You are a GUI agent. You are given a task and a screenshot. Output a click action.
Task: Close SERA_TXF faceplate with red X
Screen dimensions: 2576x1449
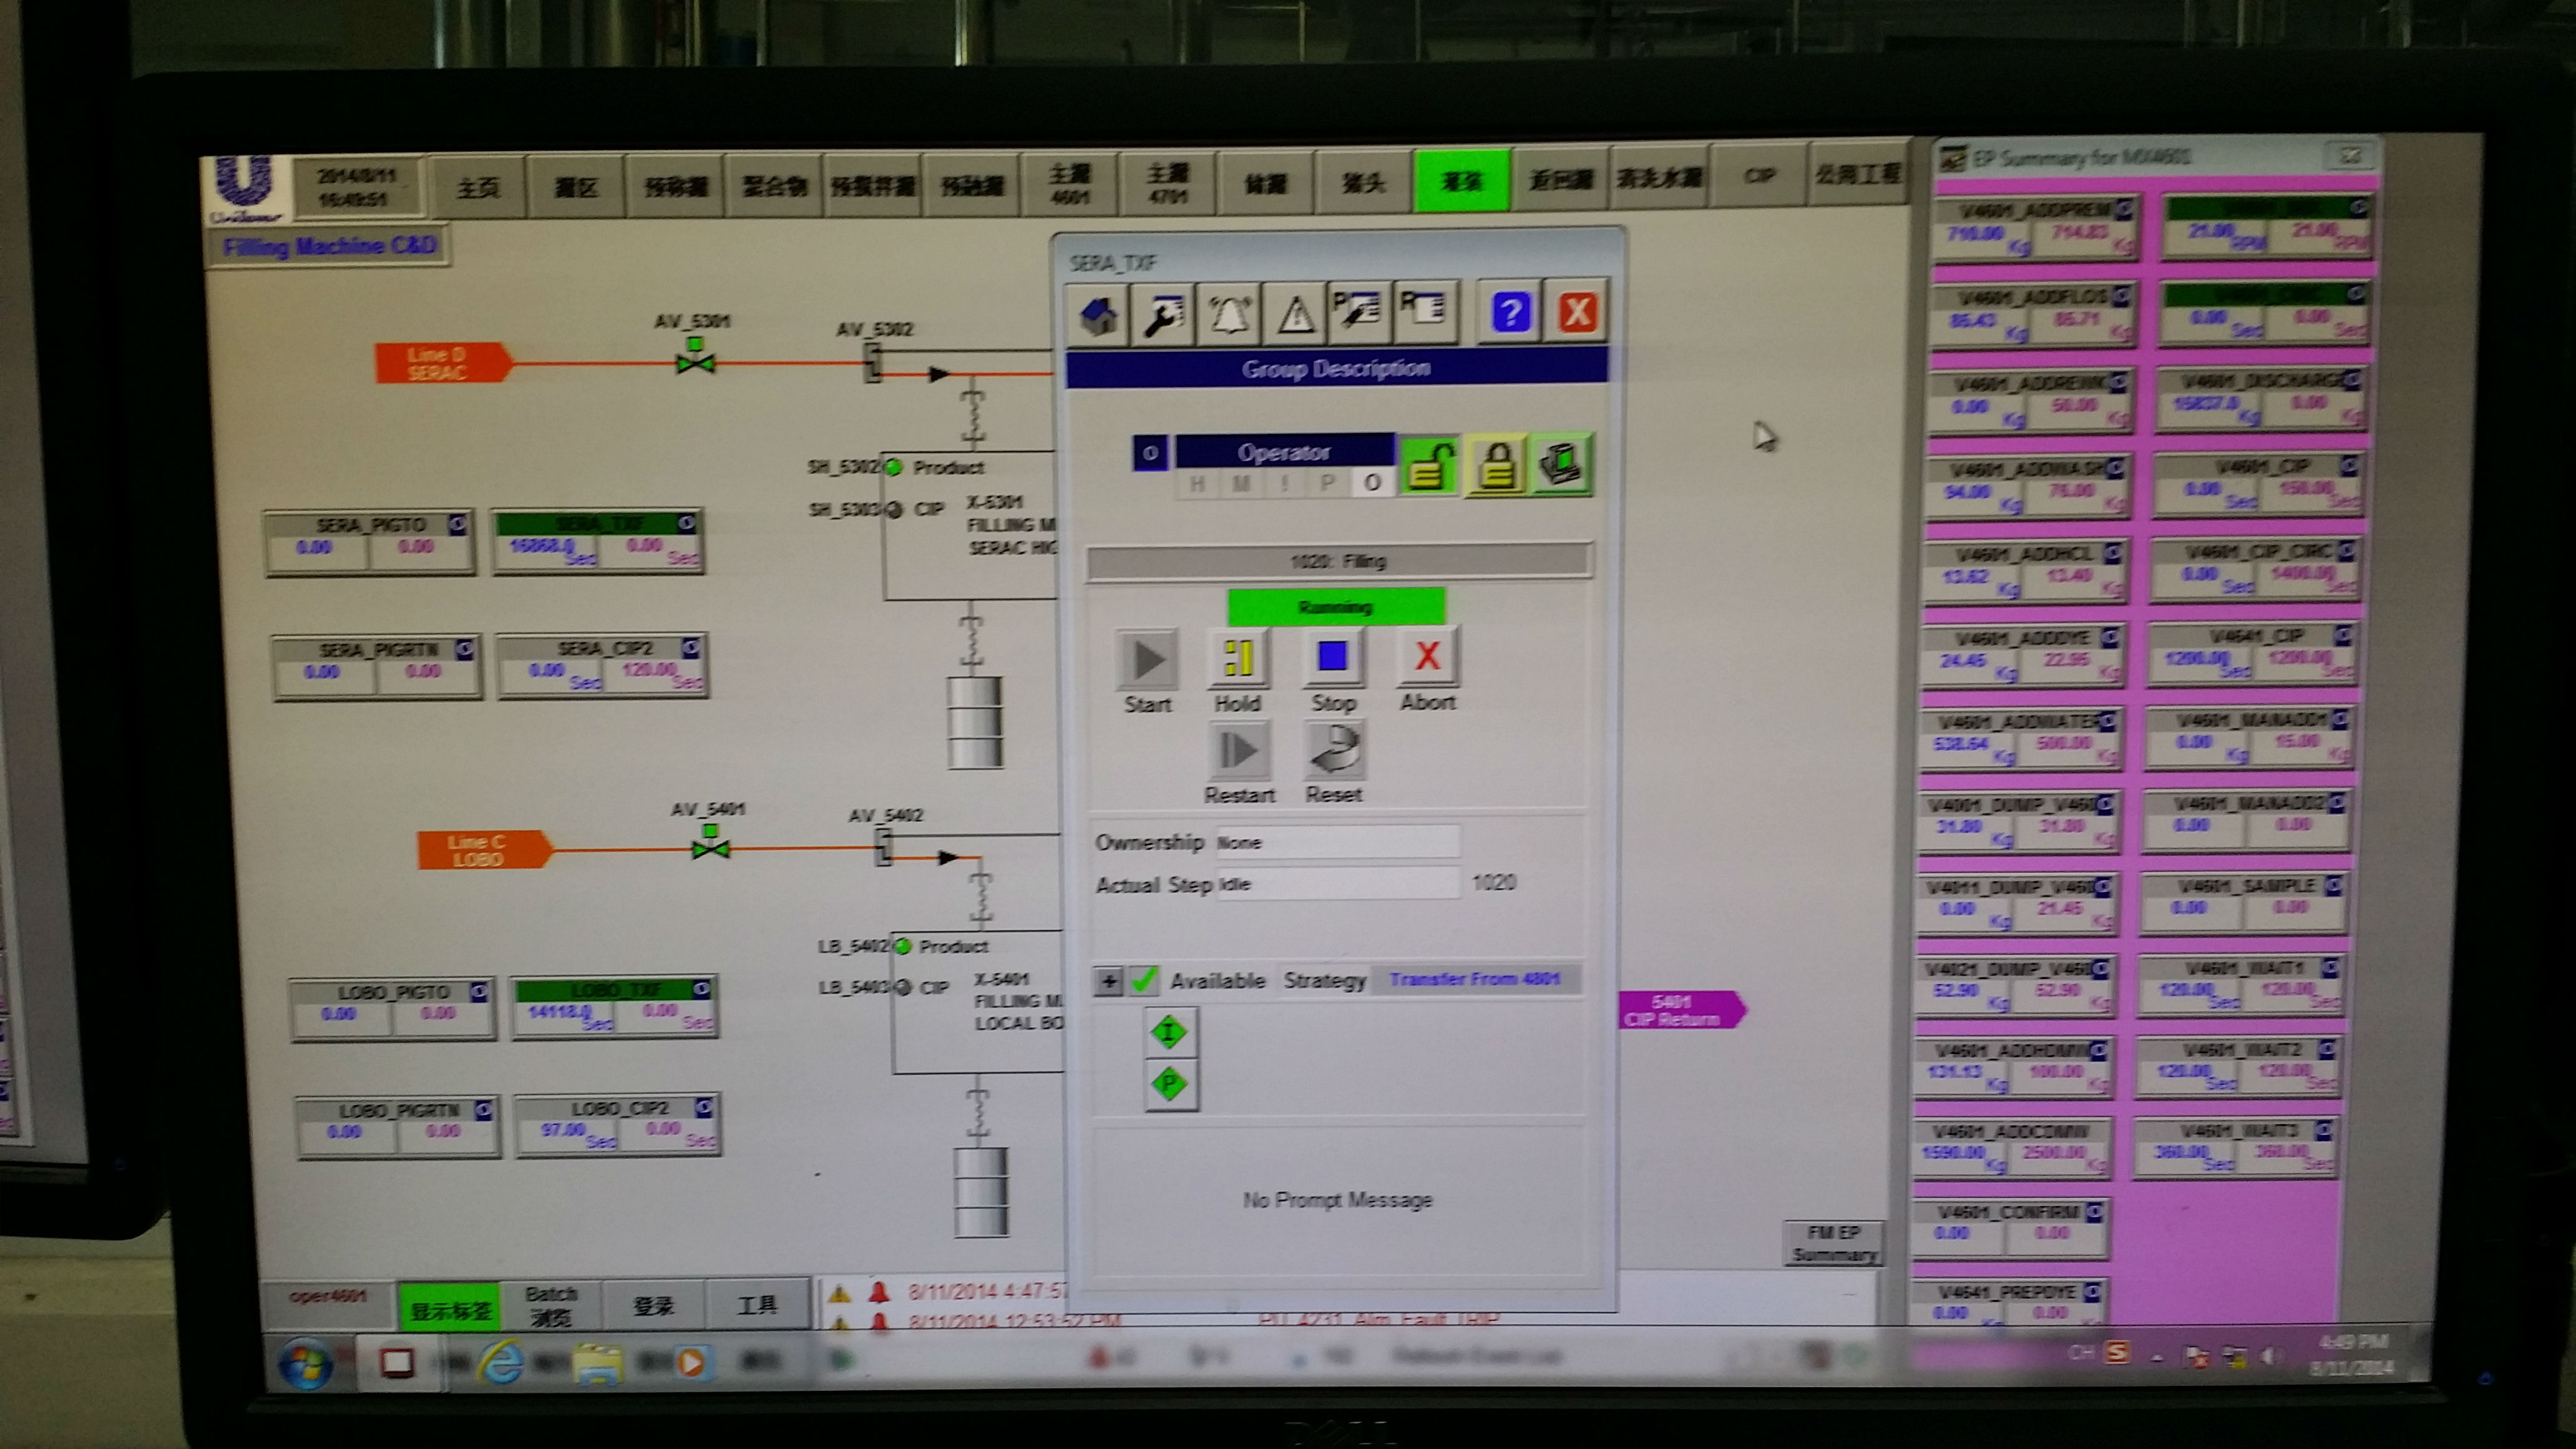[1577, 311]
